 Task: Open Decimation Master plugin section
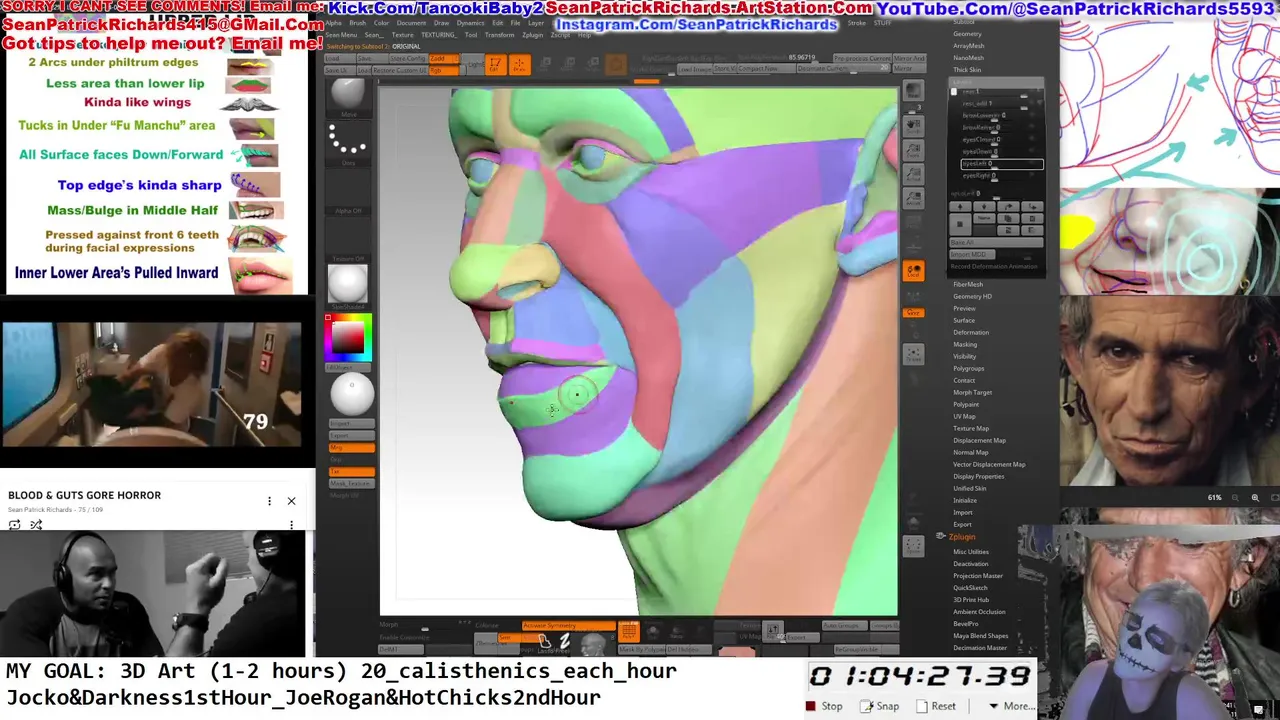[x=980, y=648]
